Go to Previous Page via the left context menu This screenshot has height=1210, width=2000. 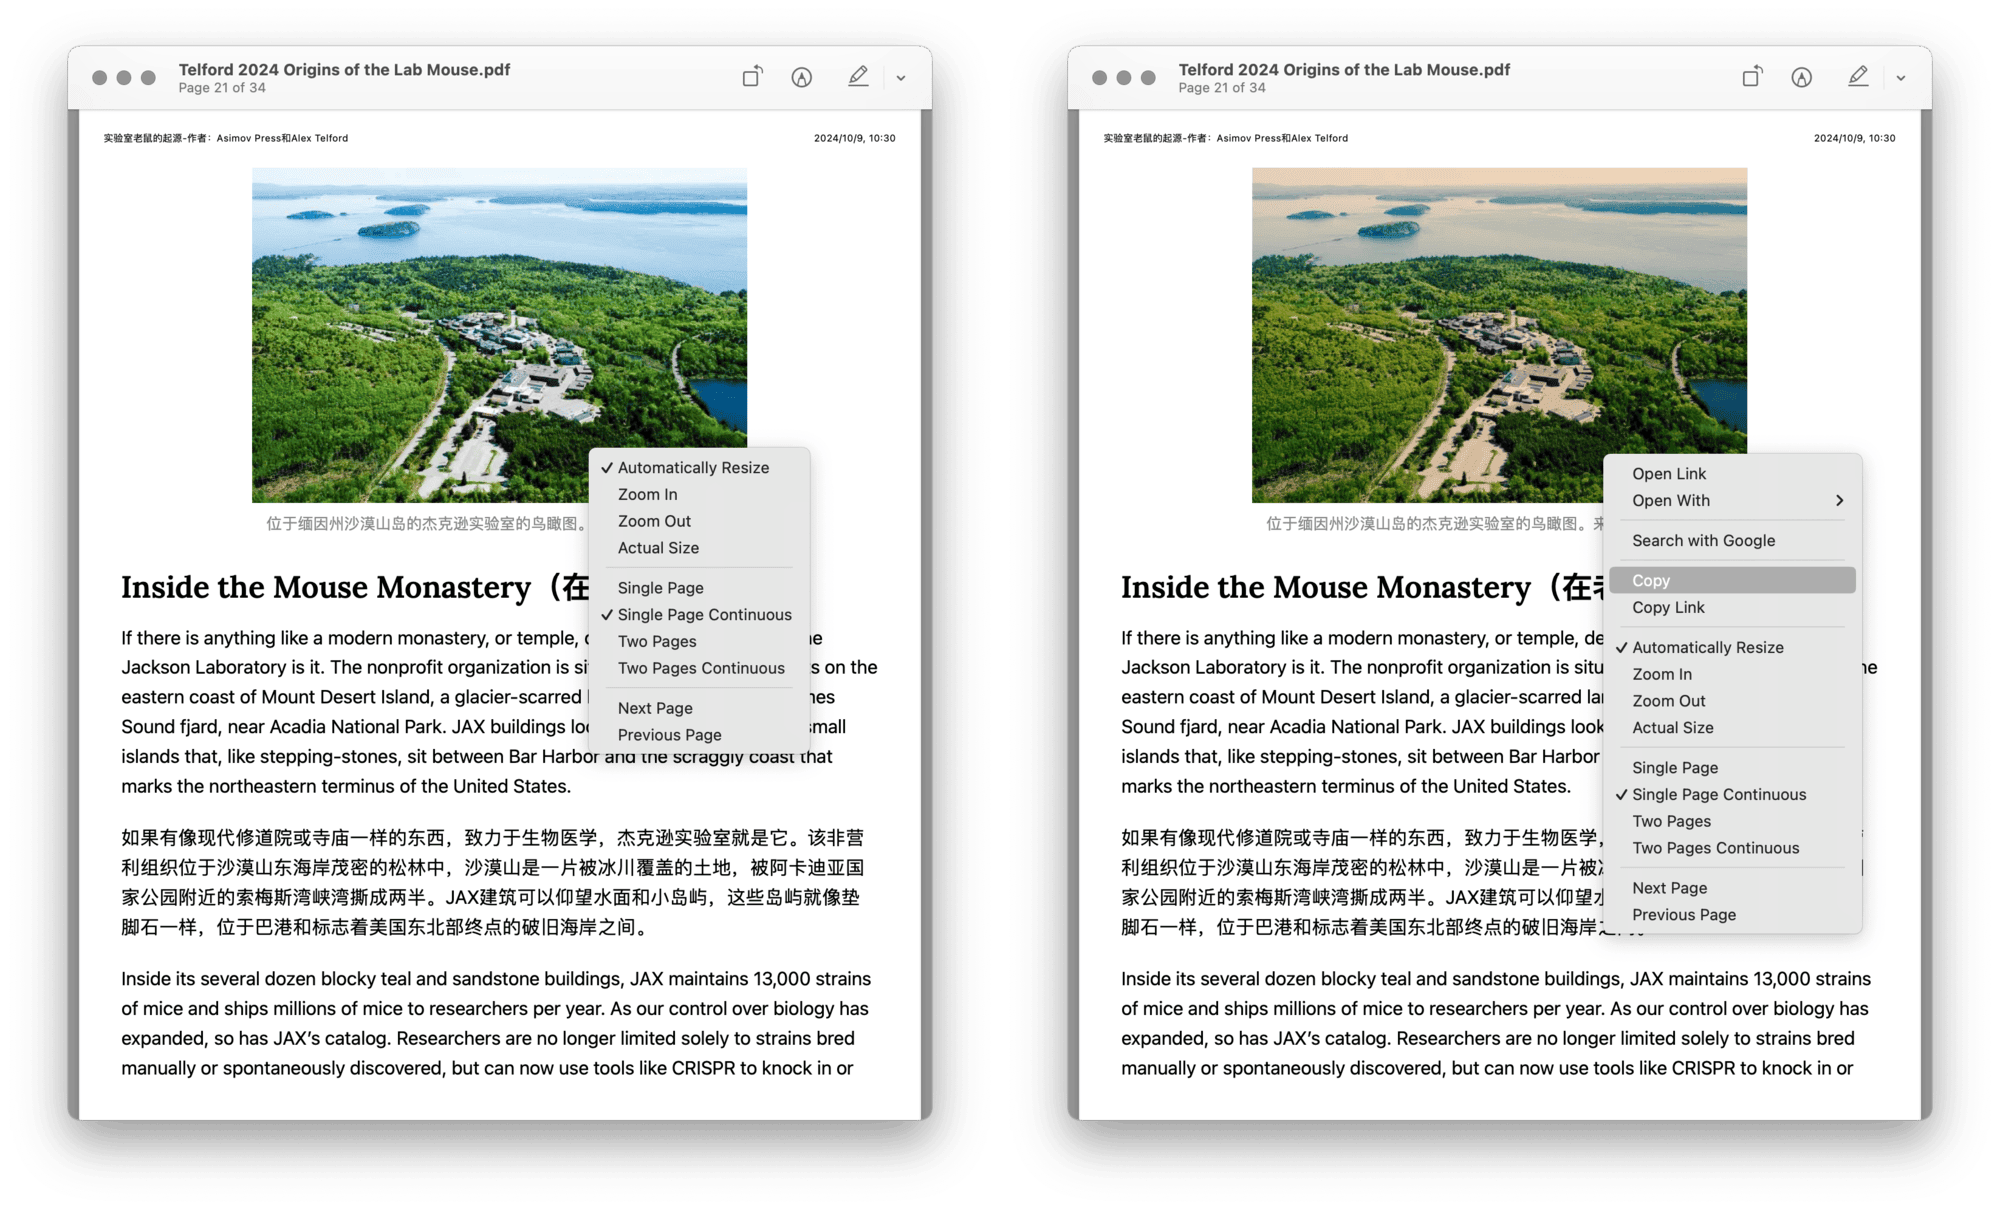pos(699,735)
